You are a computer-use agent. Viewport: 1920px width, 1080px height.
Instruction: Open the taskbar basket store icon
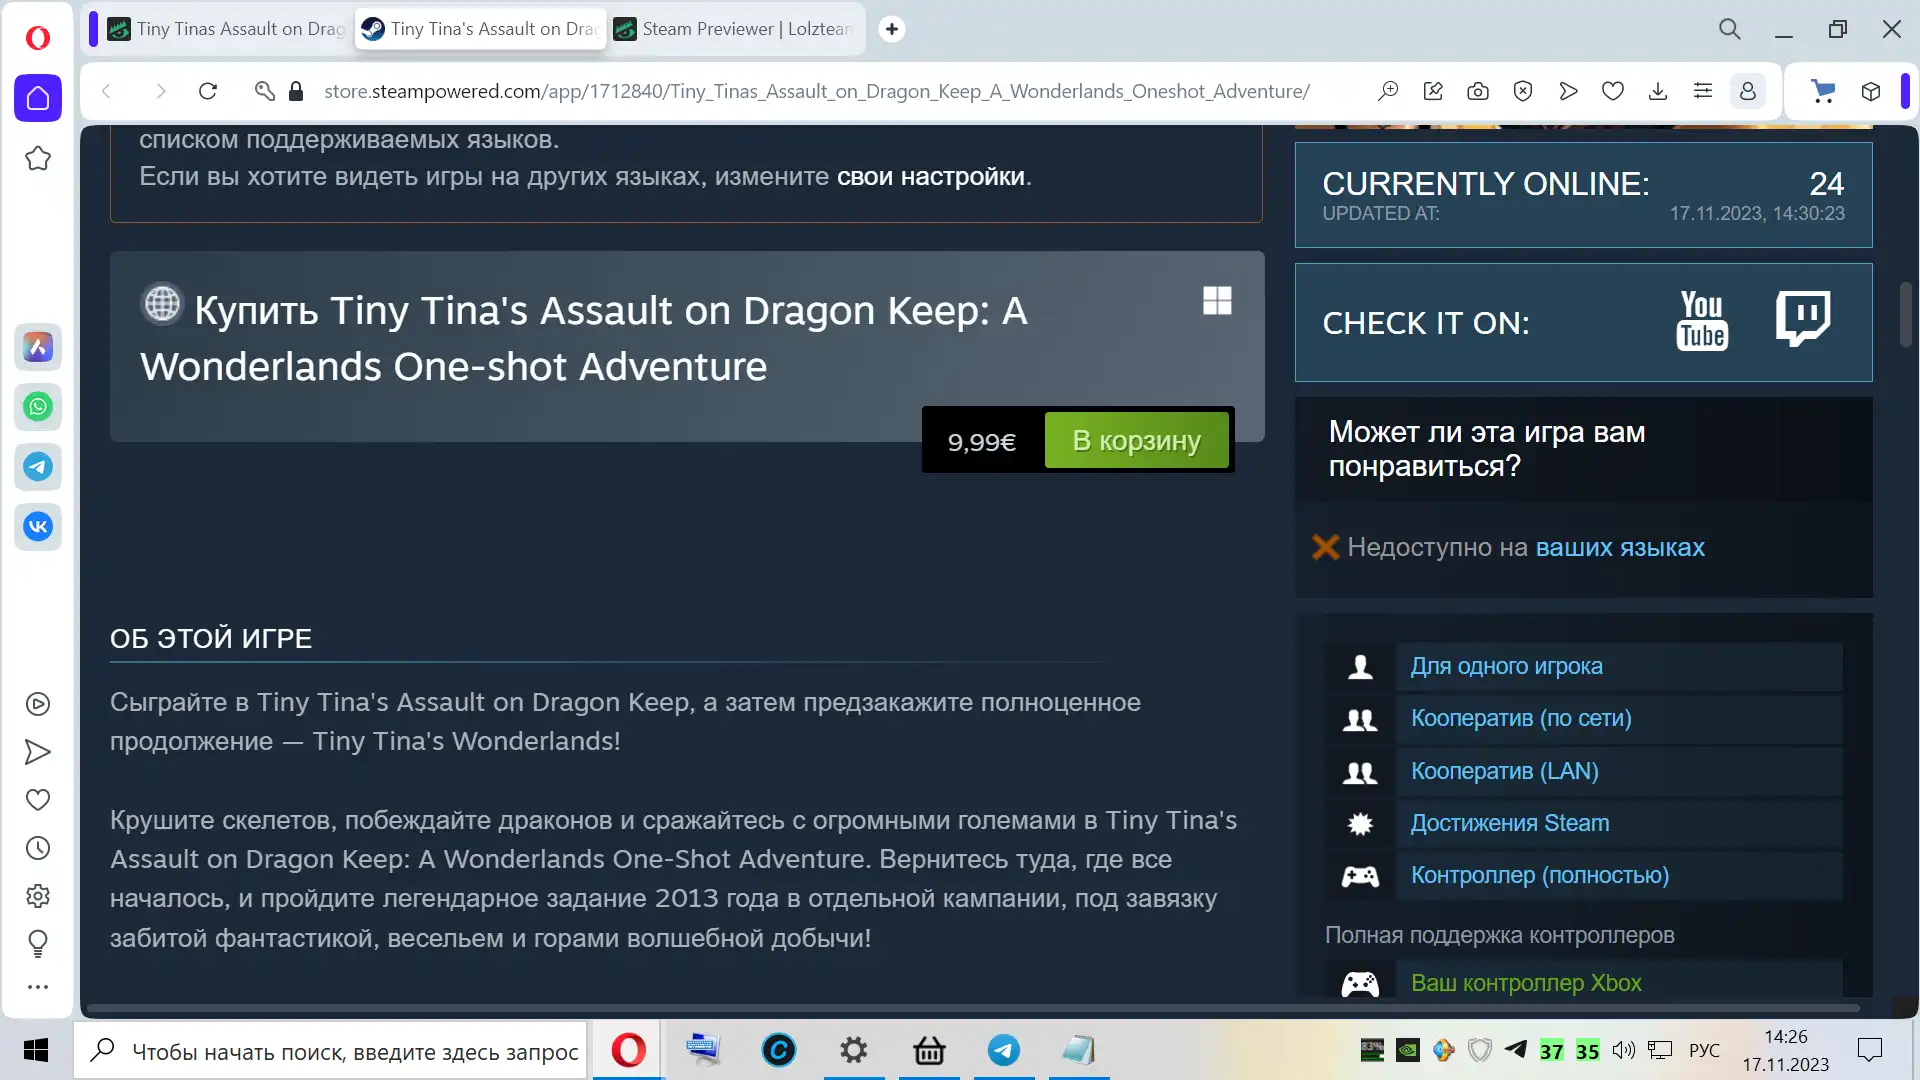[x=929, y=1050]
